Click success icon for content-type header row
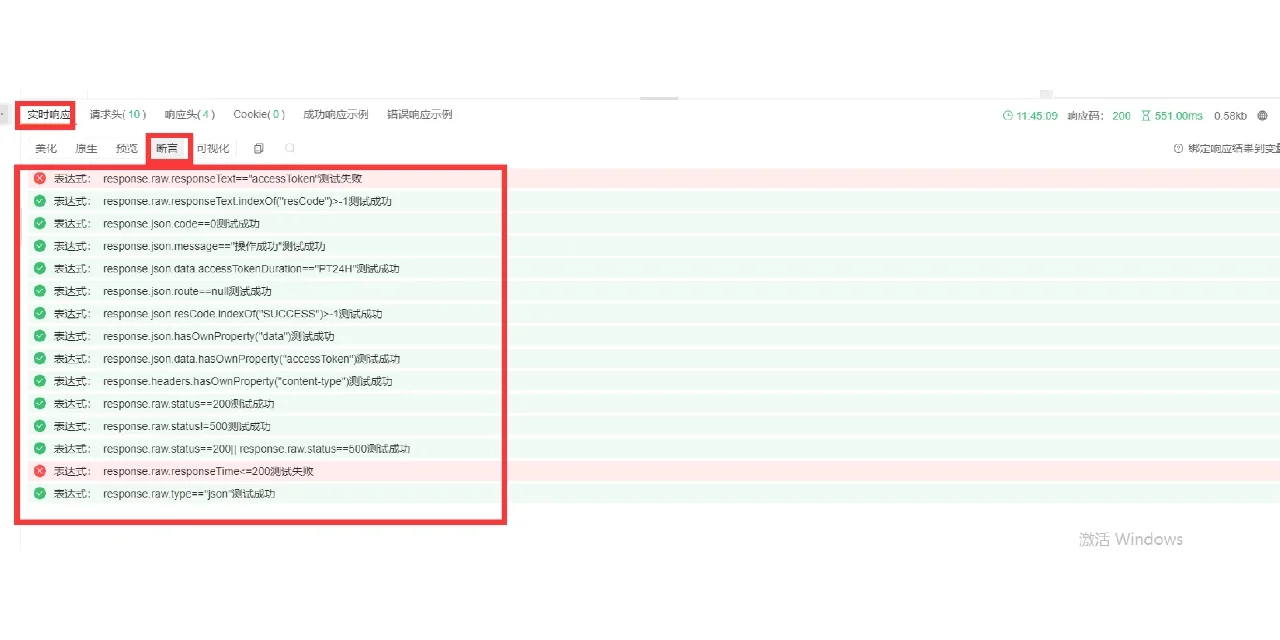1280x640 pixels. [x=40, y=381]
